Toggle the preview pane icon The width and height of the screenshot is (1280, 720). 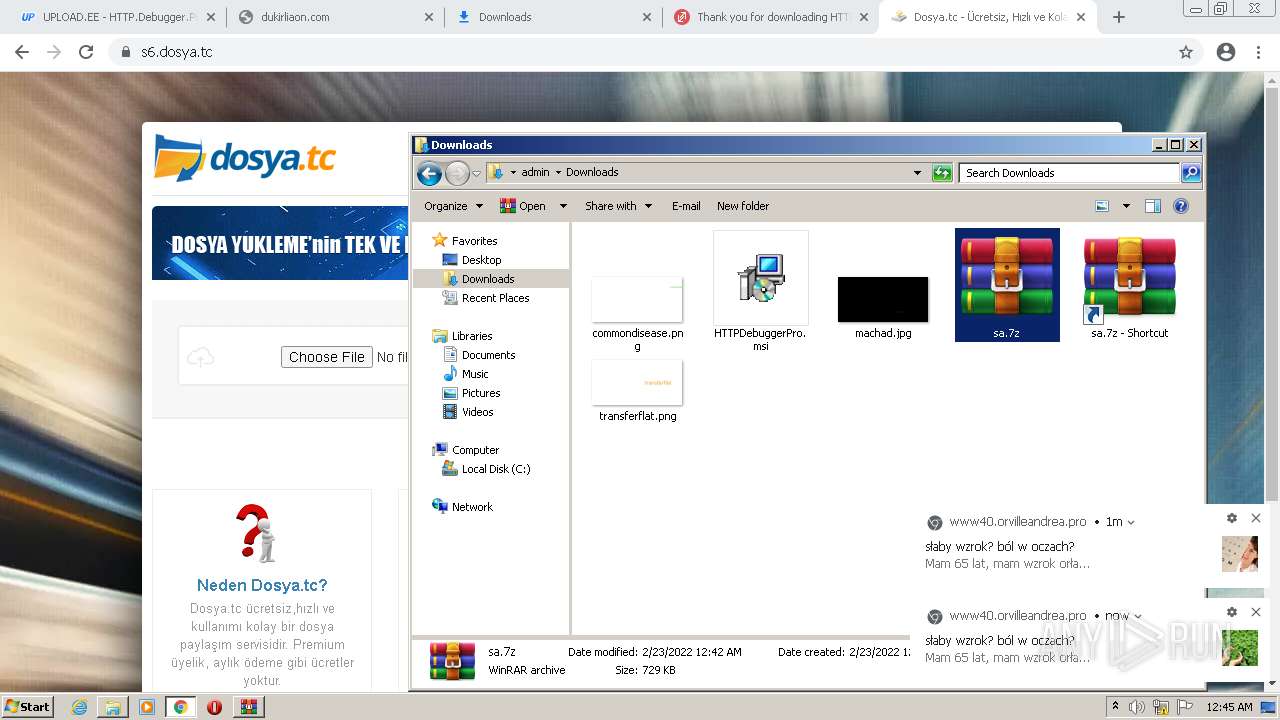[x=1152, y=206]
